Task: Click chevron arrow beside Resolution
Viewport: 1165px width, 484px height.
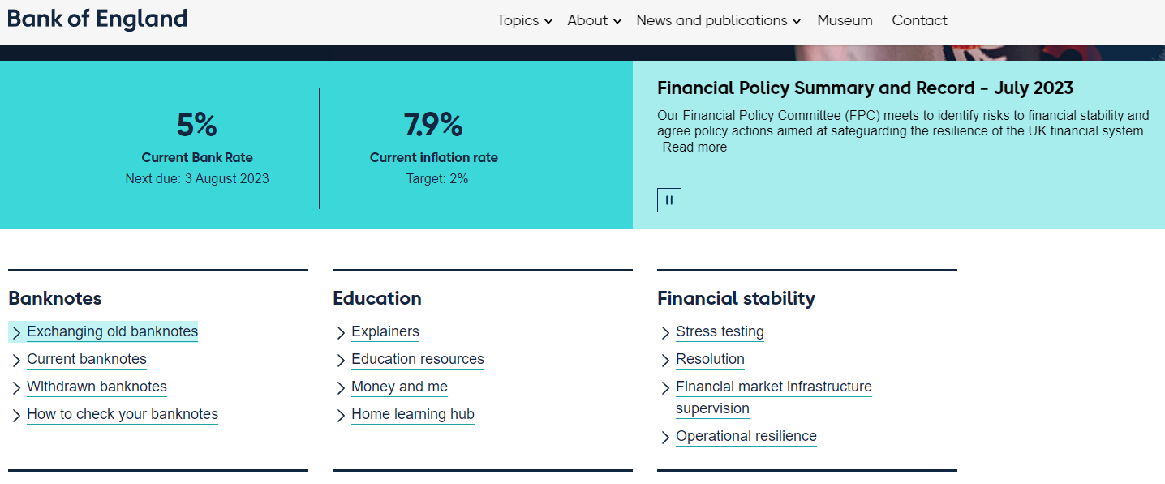Action: tap(666, 360)
